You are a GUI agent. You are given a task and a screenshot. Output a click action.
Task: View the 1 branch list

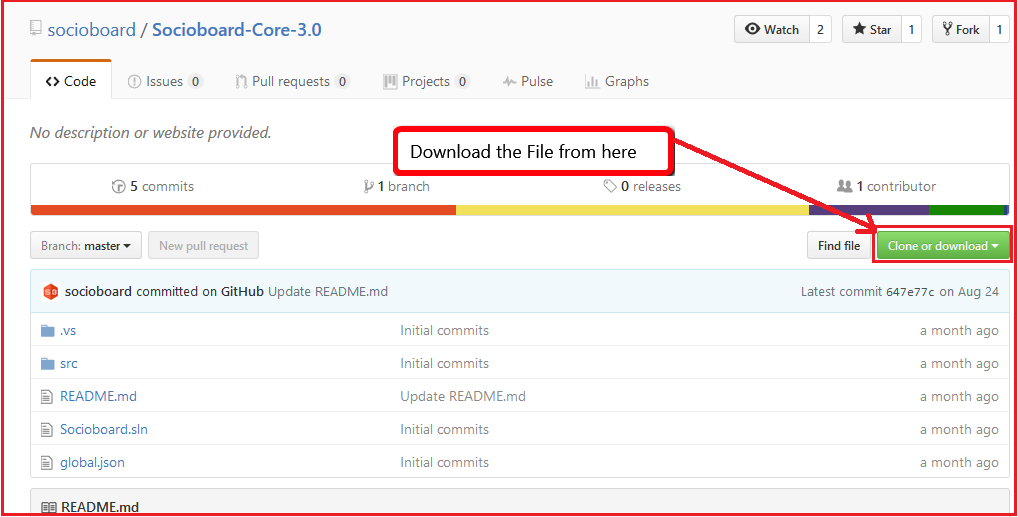tap(397, 186)
